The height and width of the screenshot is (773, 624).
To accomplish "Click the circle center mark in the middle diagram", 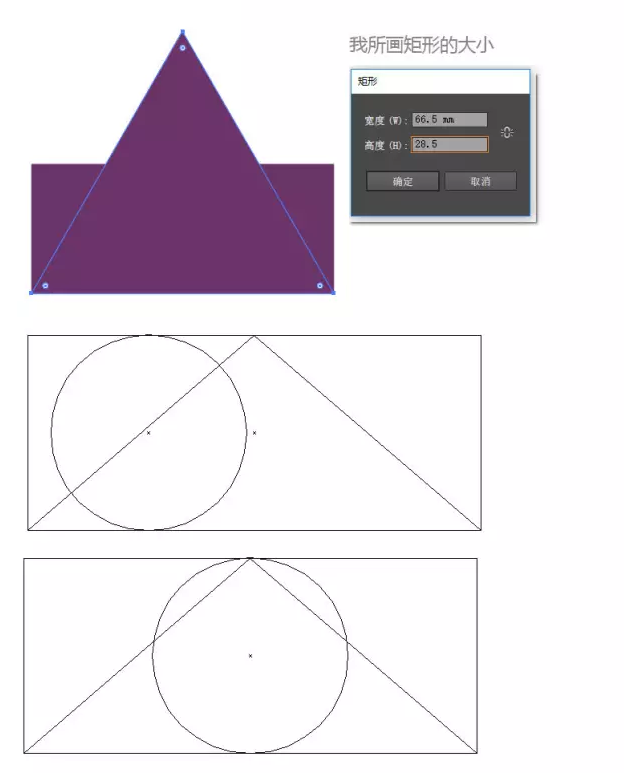I will tap(148, 433).
